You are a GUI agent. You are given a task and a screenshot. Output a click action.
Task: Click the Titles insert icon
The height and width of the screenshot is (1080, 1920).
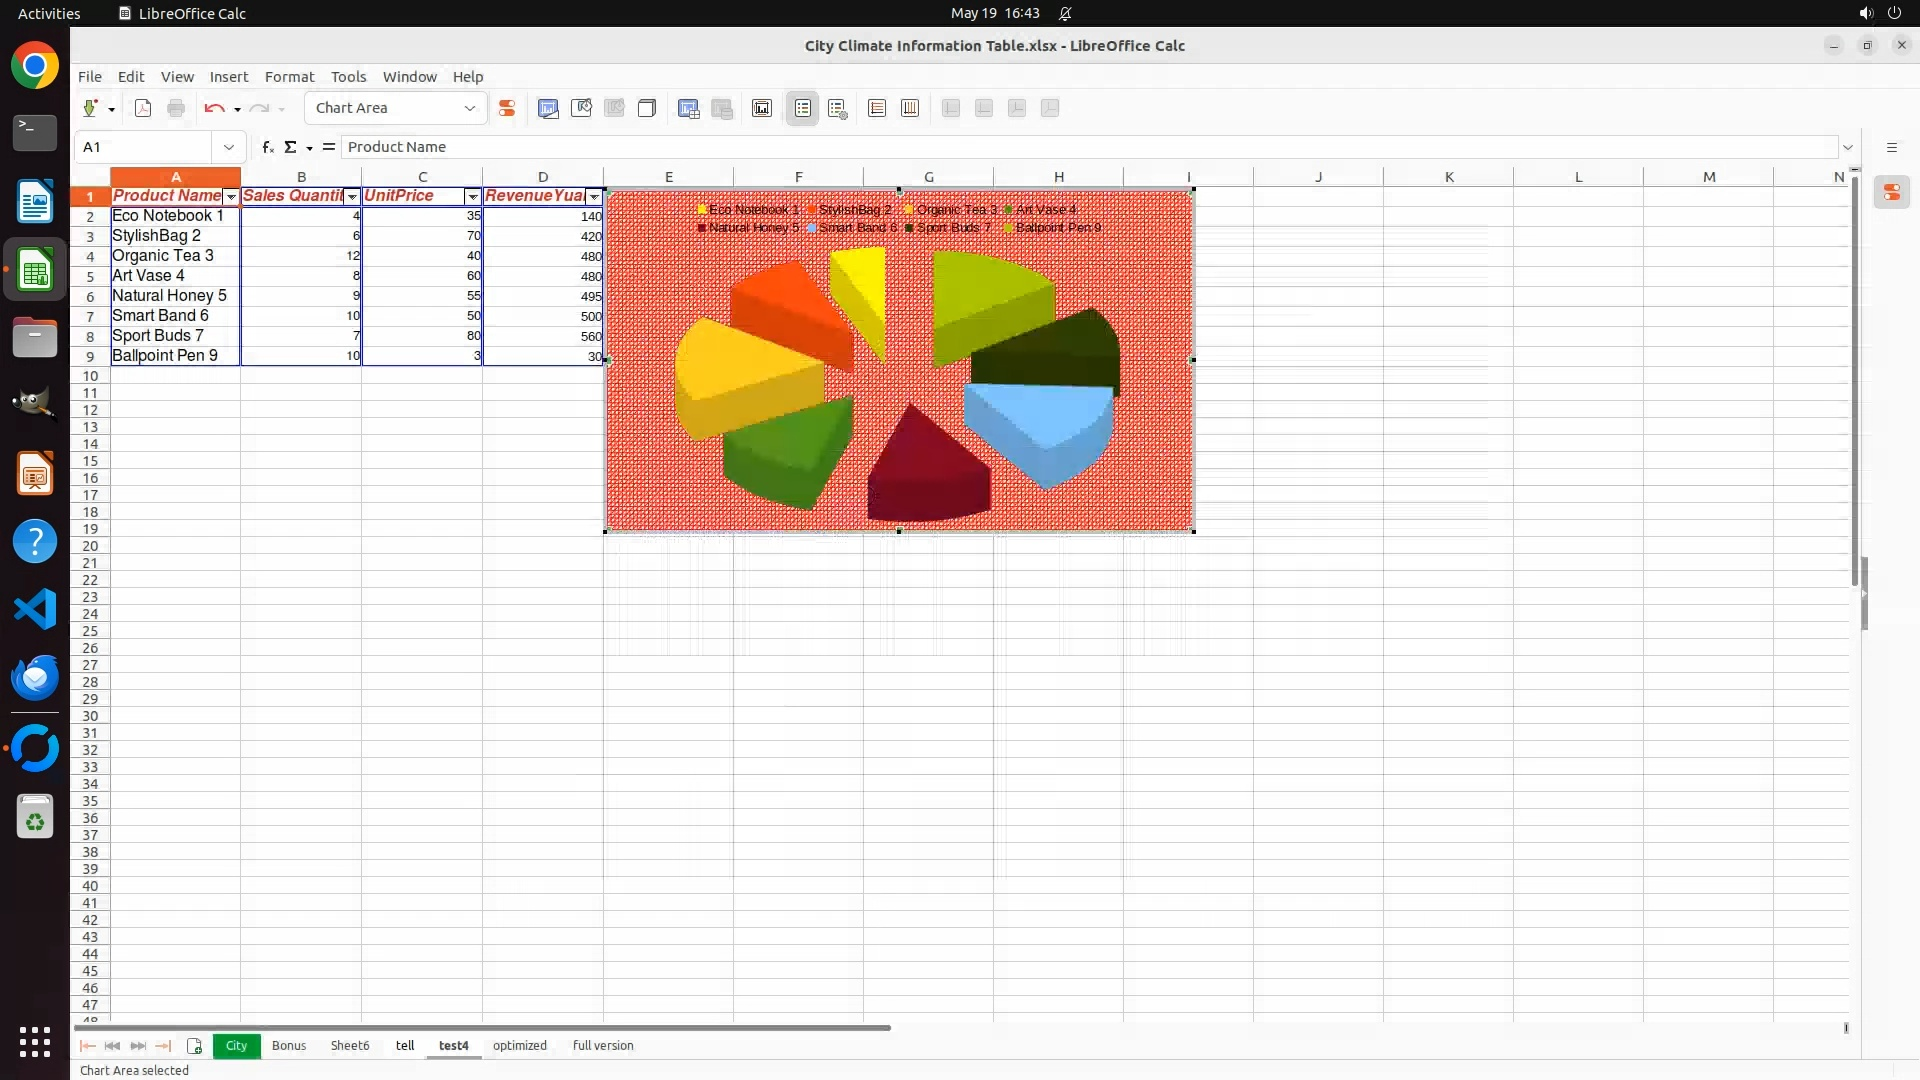(762, 108)
